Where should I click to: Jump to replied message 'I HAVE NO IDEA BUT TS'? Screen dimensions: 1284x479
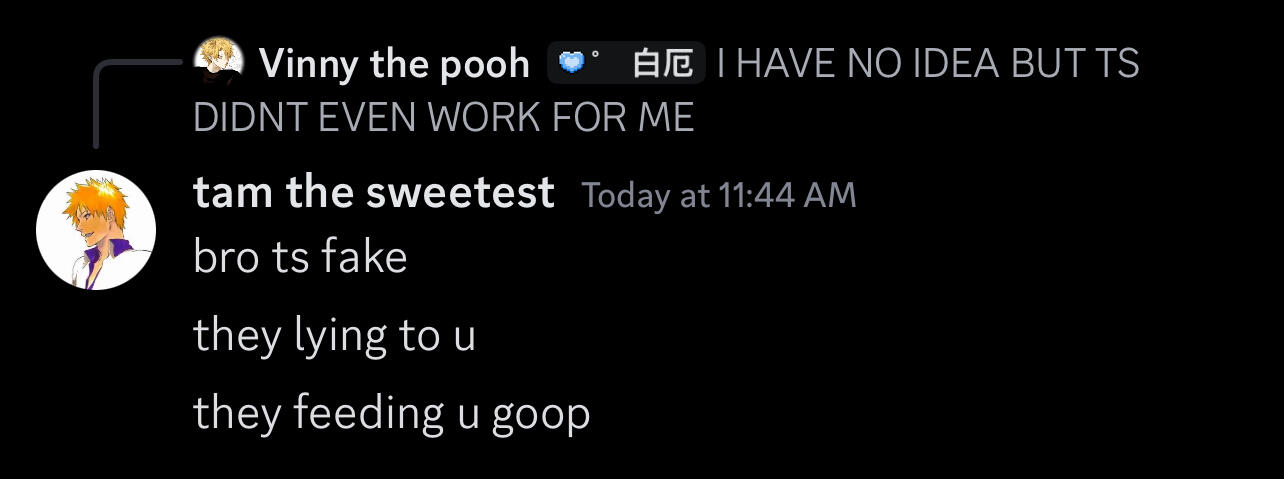[x=929, y=64]
